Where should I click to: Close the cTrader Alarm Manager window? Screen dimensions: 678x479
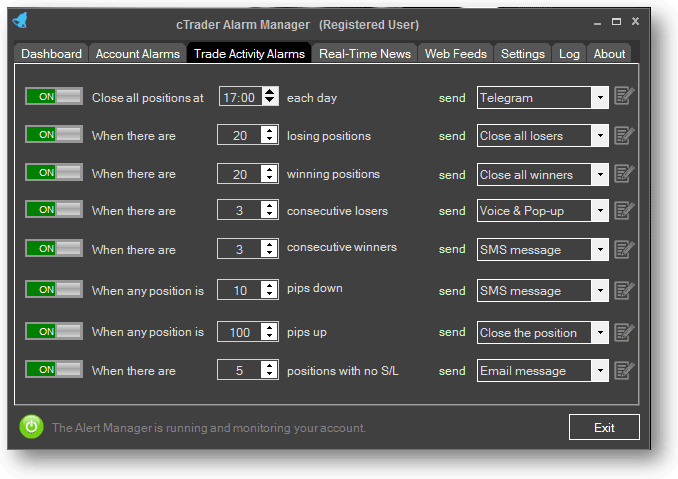point(635,21)
